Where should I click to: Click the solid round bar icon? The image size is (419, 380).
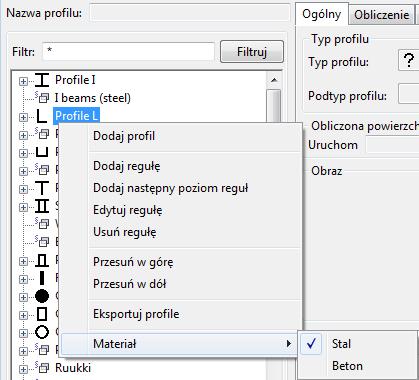click(x=42, y=296)
